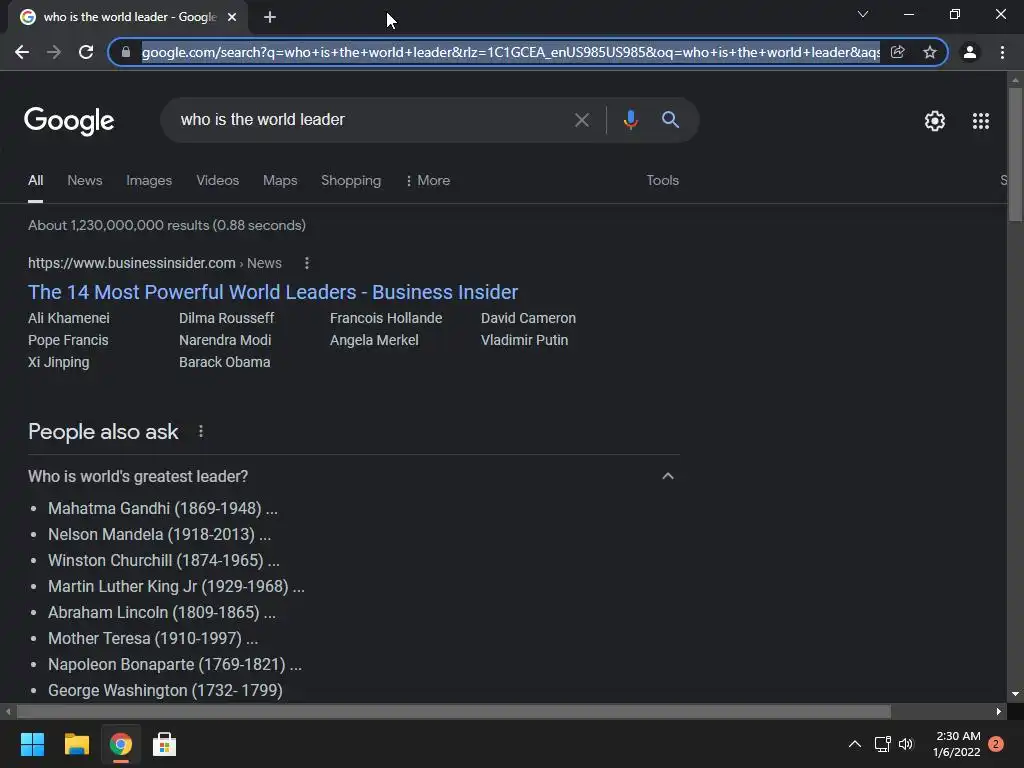
Task: Start a voice search with the microphone
Action: [x=630, y=120]
